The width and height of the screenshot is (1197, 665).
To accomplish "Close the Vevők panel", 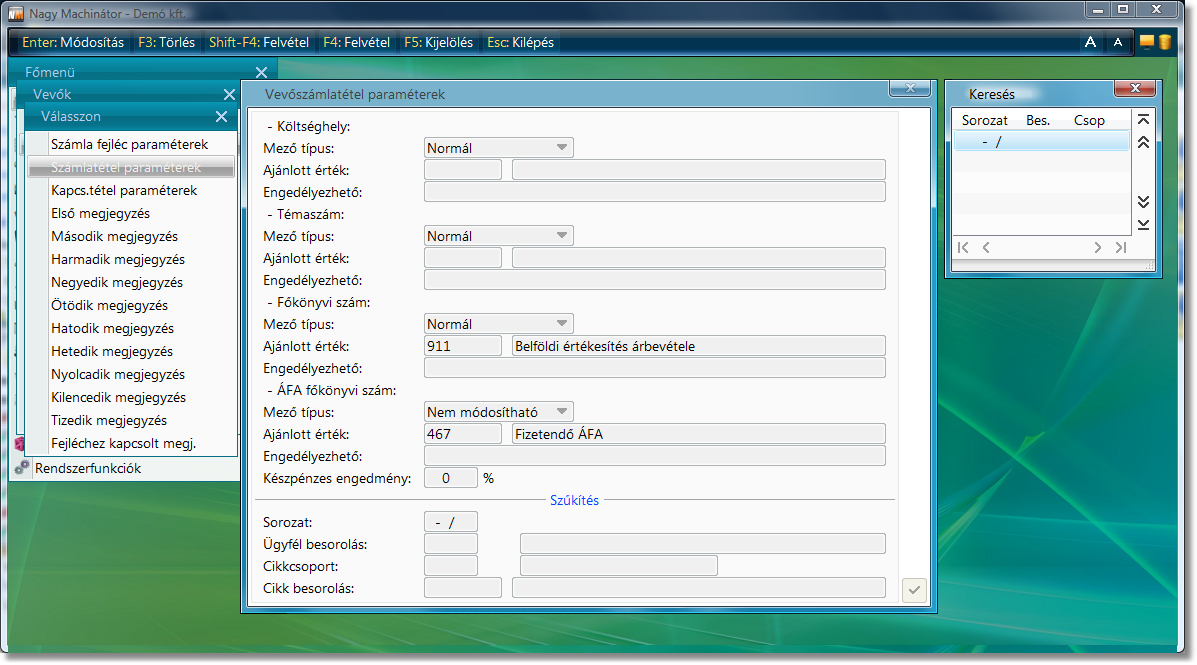I will [229, 95].
